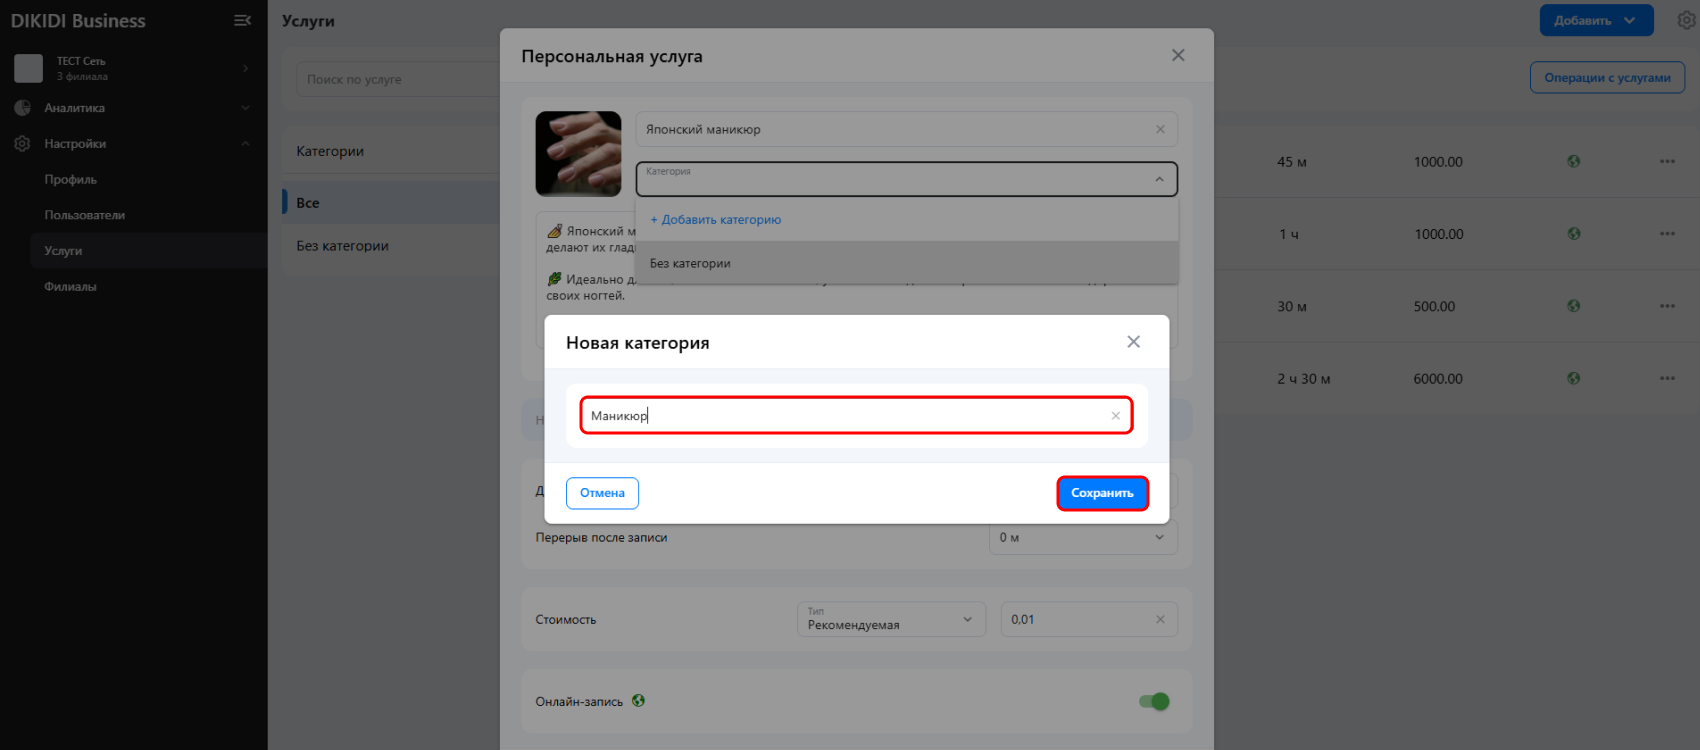Open the page settings gear icon
The width and height of the screenshot is (1700, 750).
pyautogui.click(x=1686, y=20)
